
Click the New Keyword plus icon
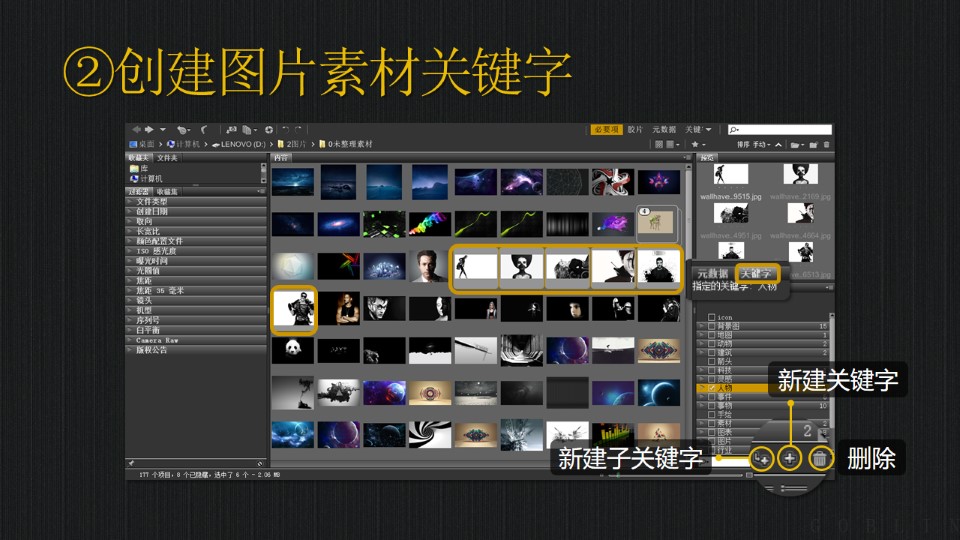click(790, 458)
